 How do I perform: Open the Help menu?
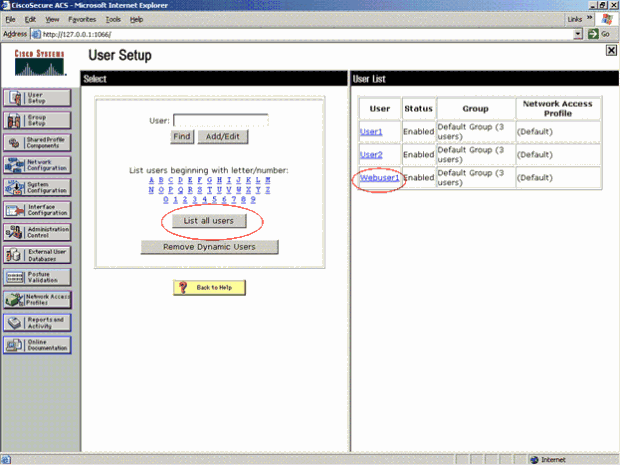point(136,19)
